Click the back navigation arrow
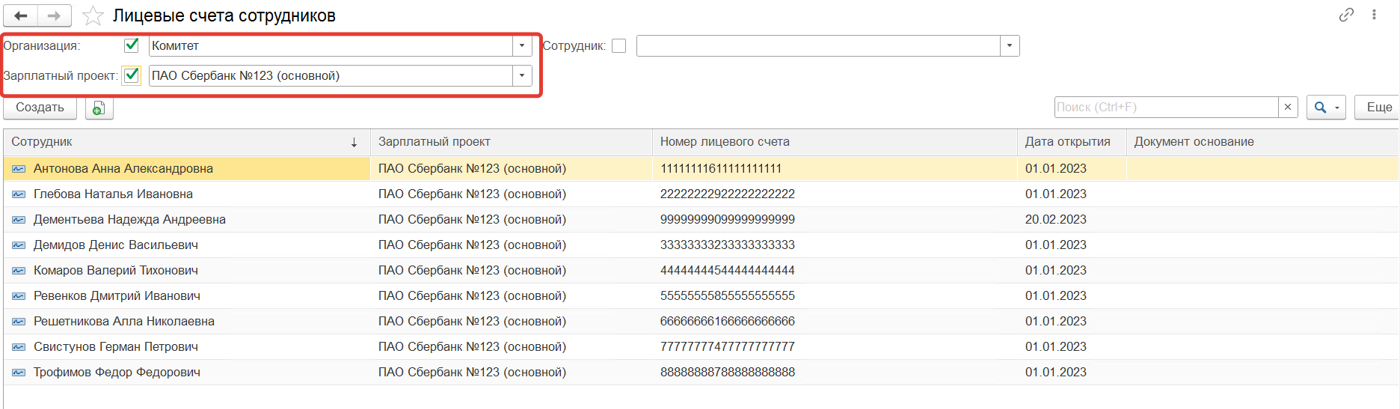Viewport: 1400px width, 409px height. pyautogui.click(x=20, y=16)
